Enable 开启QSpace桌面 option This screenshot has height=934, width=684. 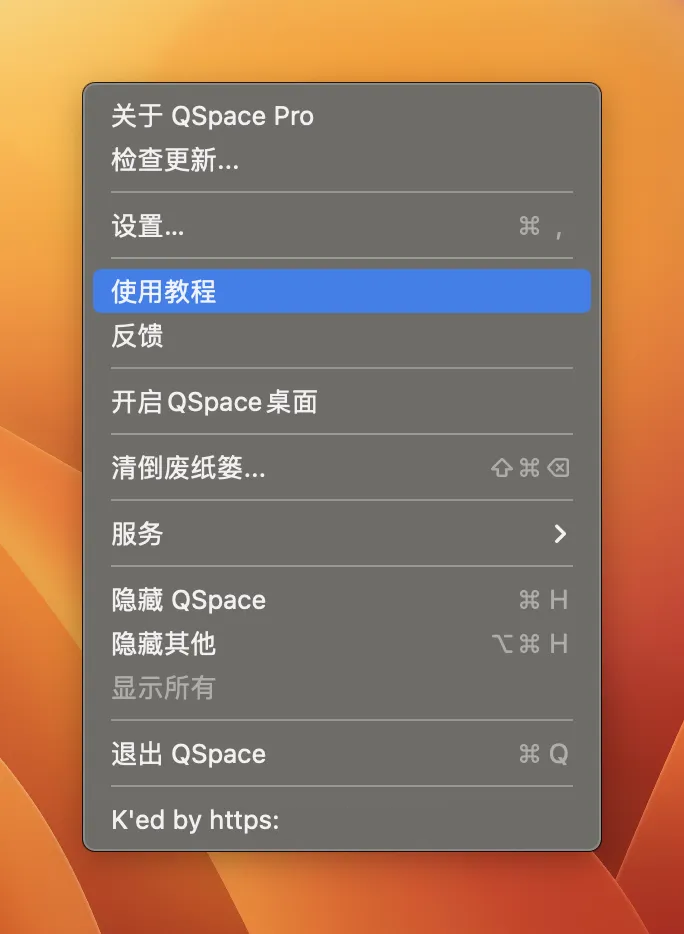coord(342,401)
